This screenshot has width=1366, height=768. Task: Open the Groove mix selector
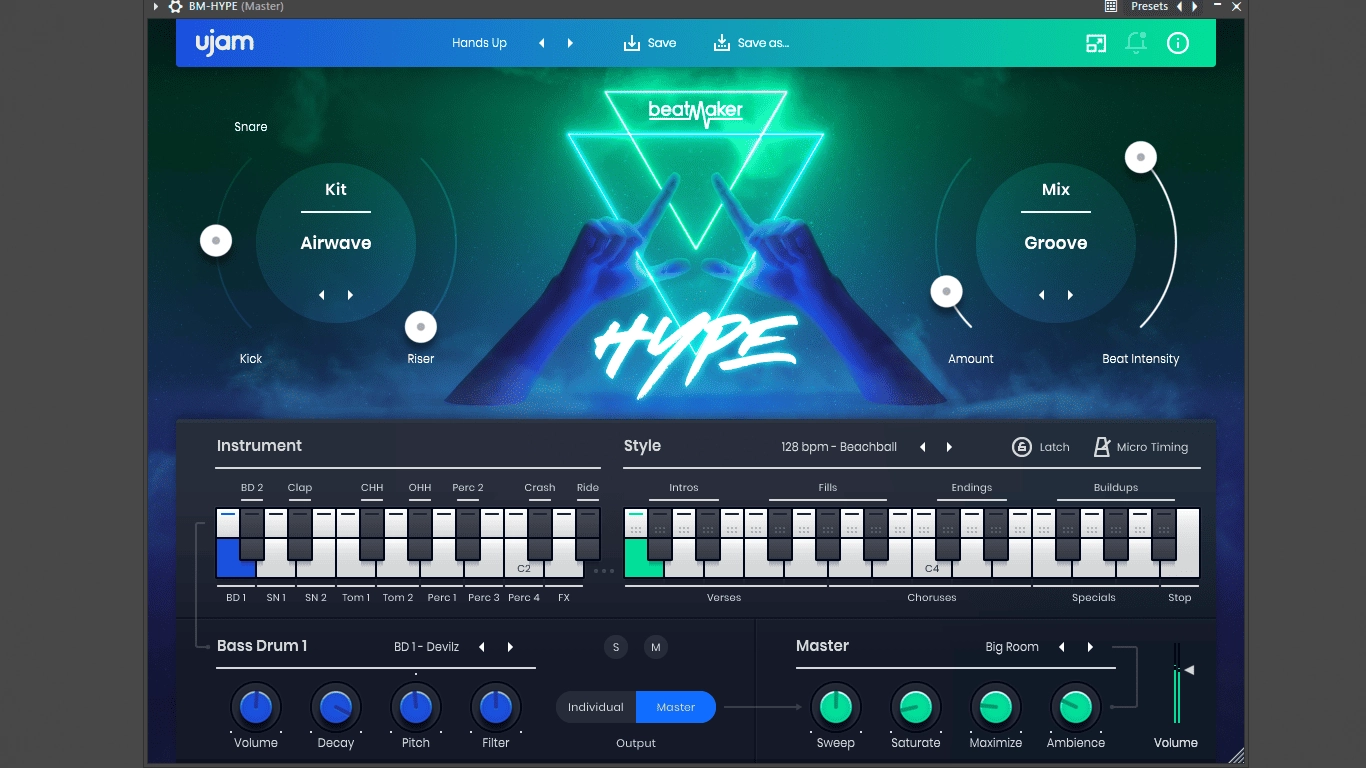(1056, 243)
